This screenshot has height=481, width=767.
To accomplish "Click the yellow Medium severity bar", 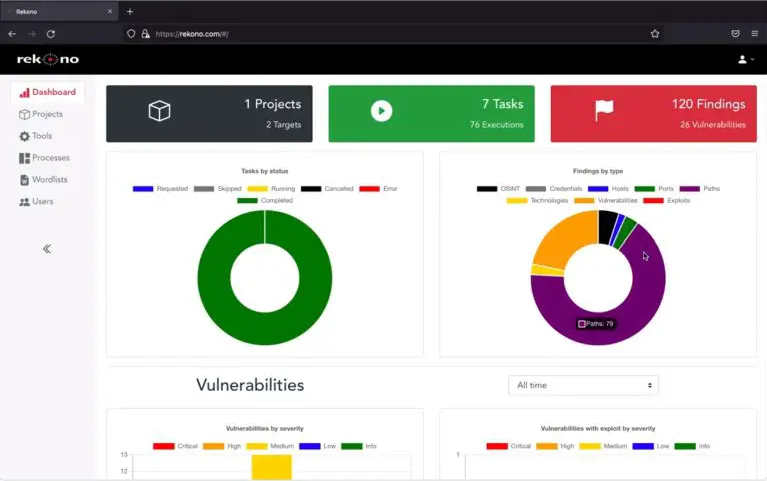I will (x=271, y=467).
